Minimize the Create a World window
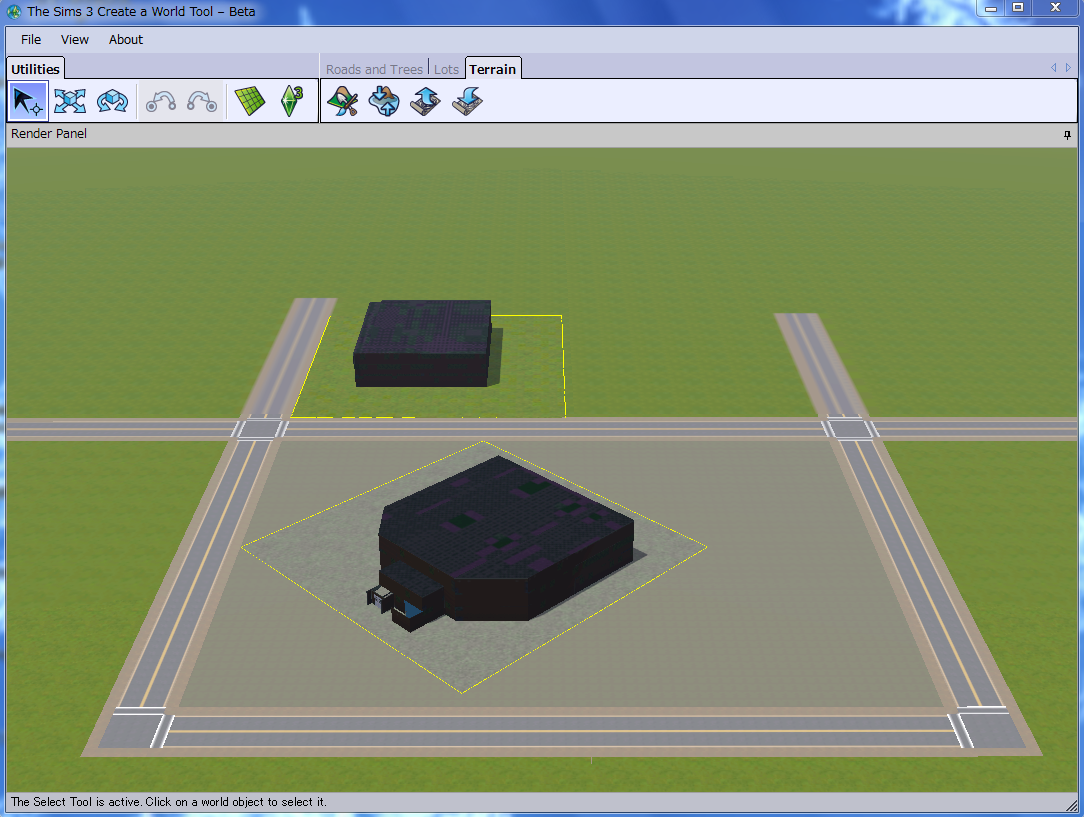The image size is (1084, 817). [x=991, y=8]
